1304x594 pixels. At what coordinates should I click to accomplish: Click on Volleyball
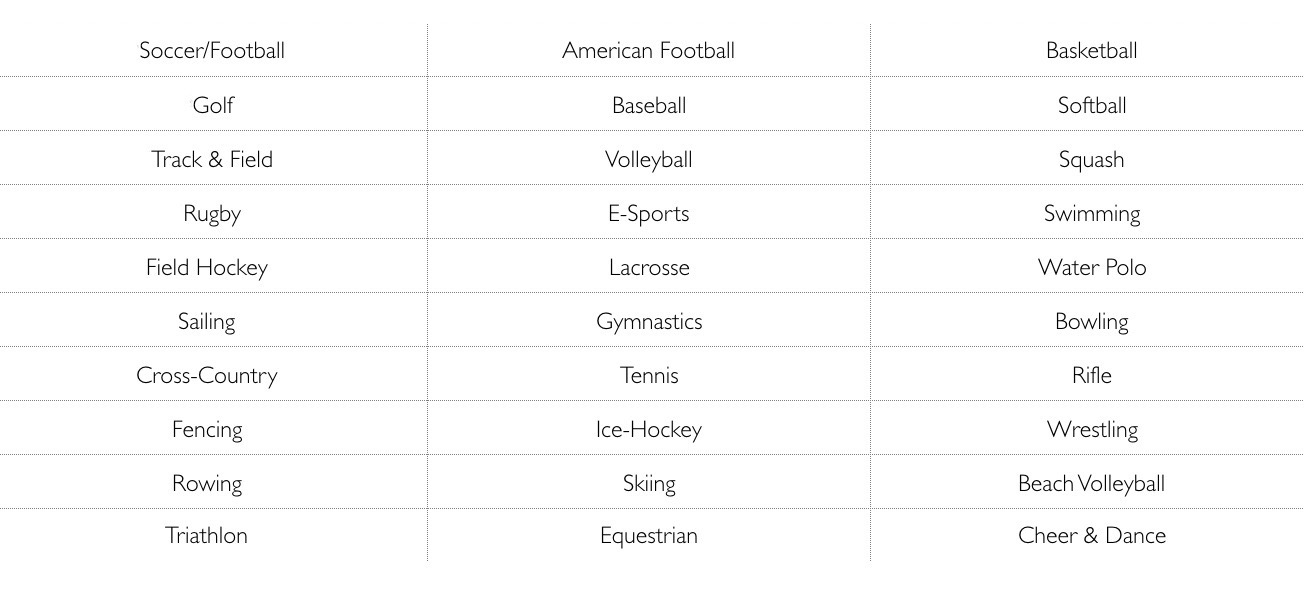point(648,159)
